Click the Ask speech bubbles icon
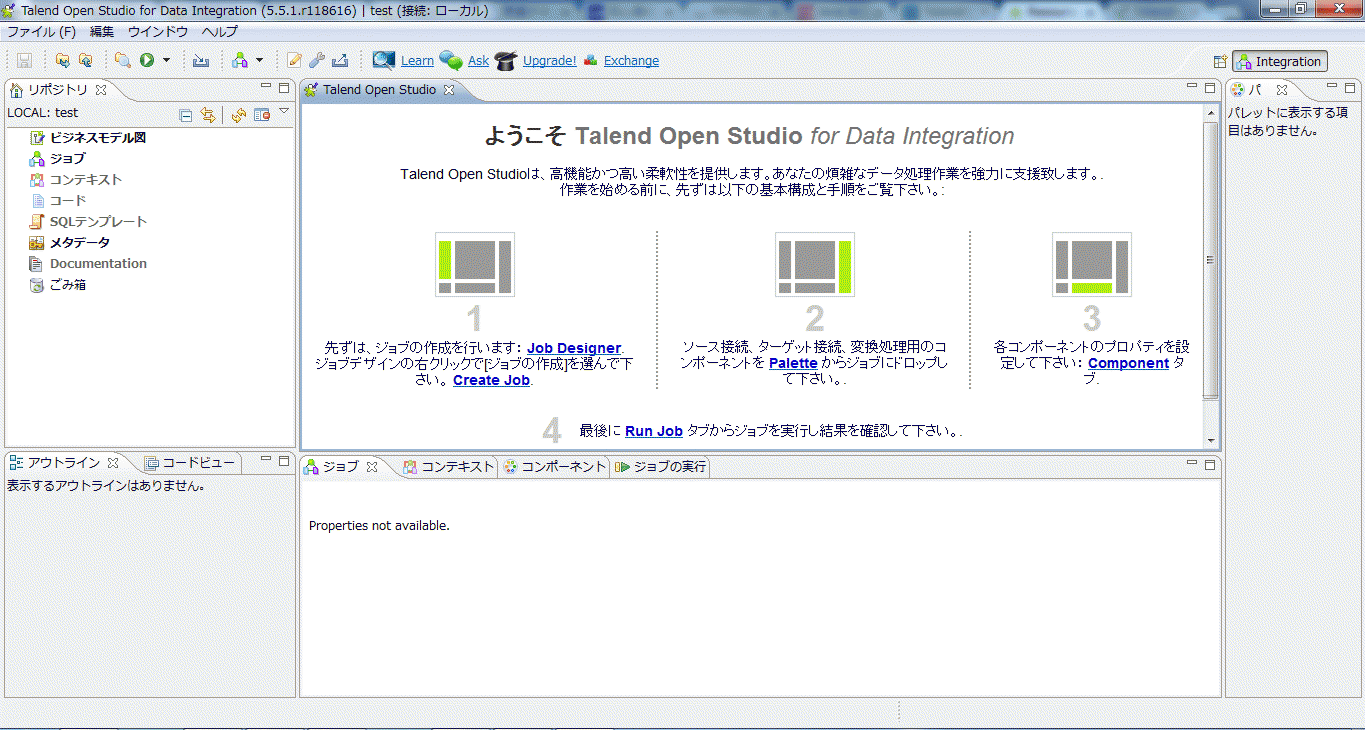 point(451,61)
